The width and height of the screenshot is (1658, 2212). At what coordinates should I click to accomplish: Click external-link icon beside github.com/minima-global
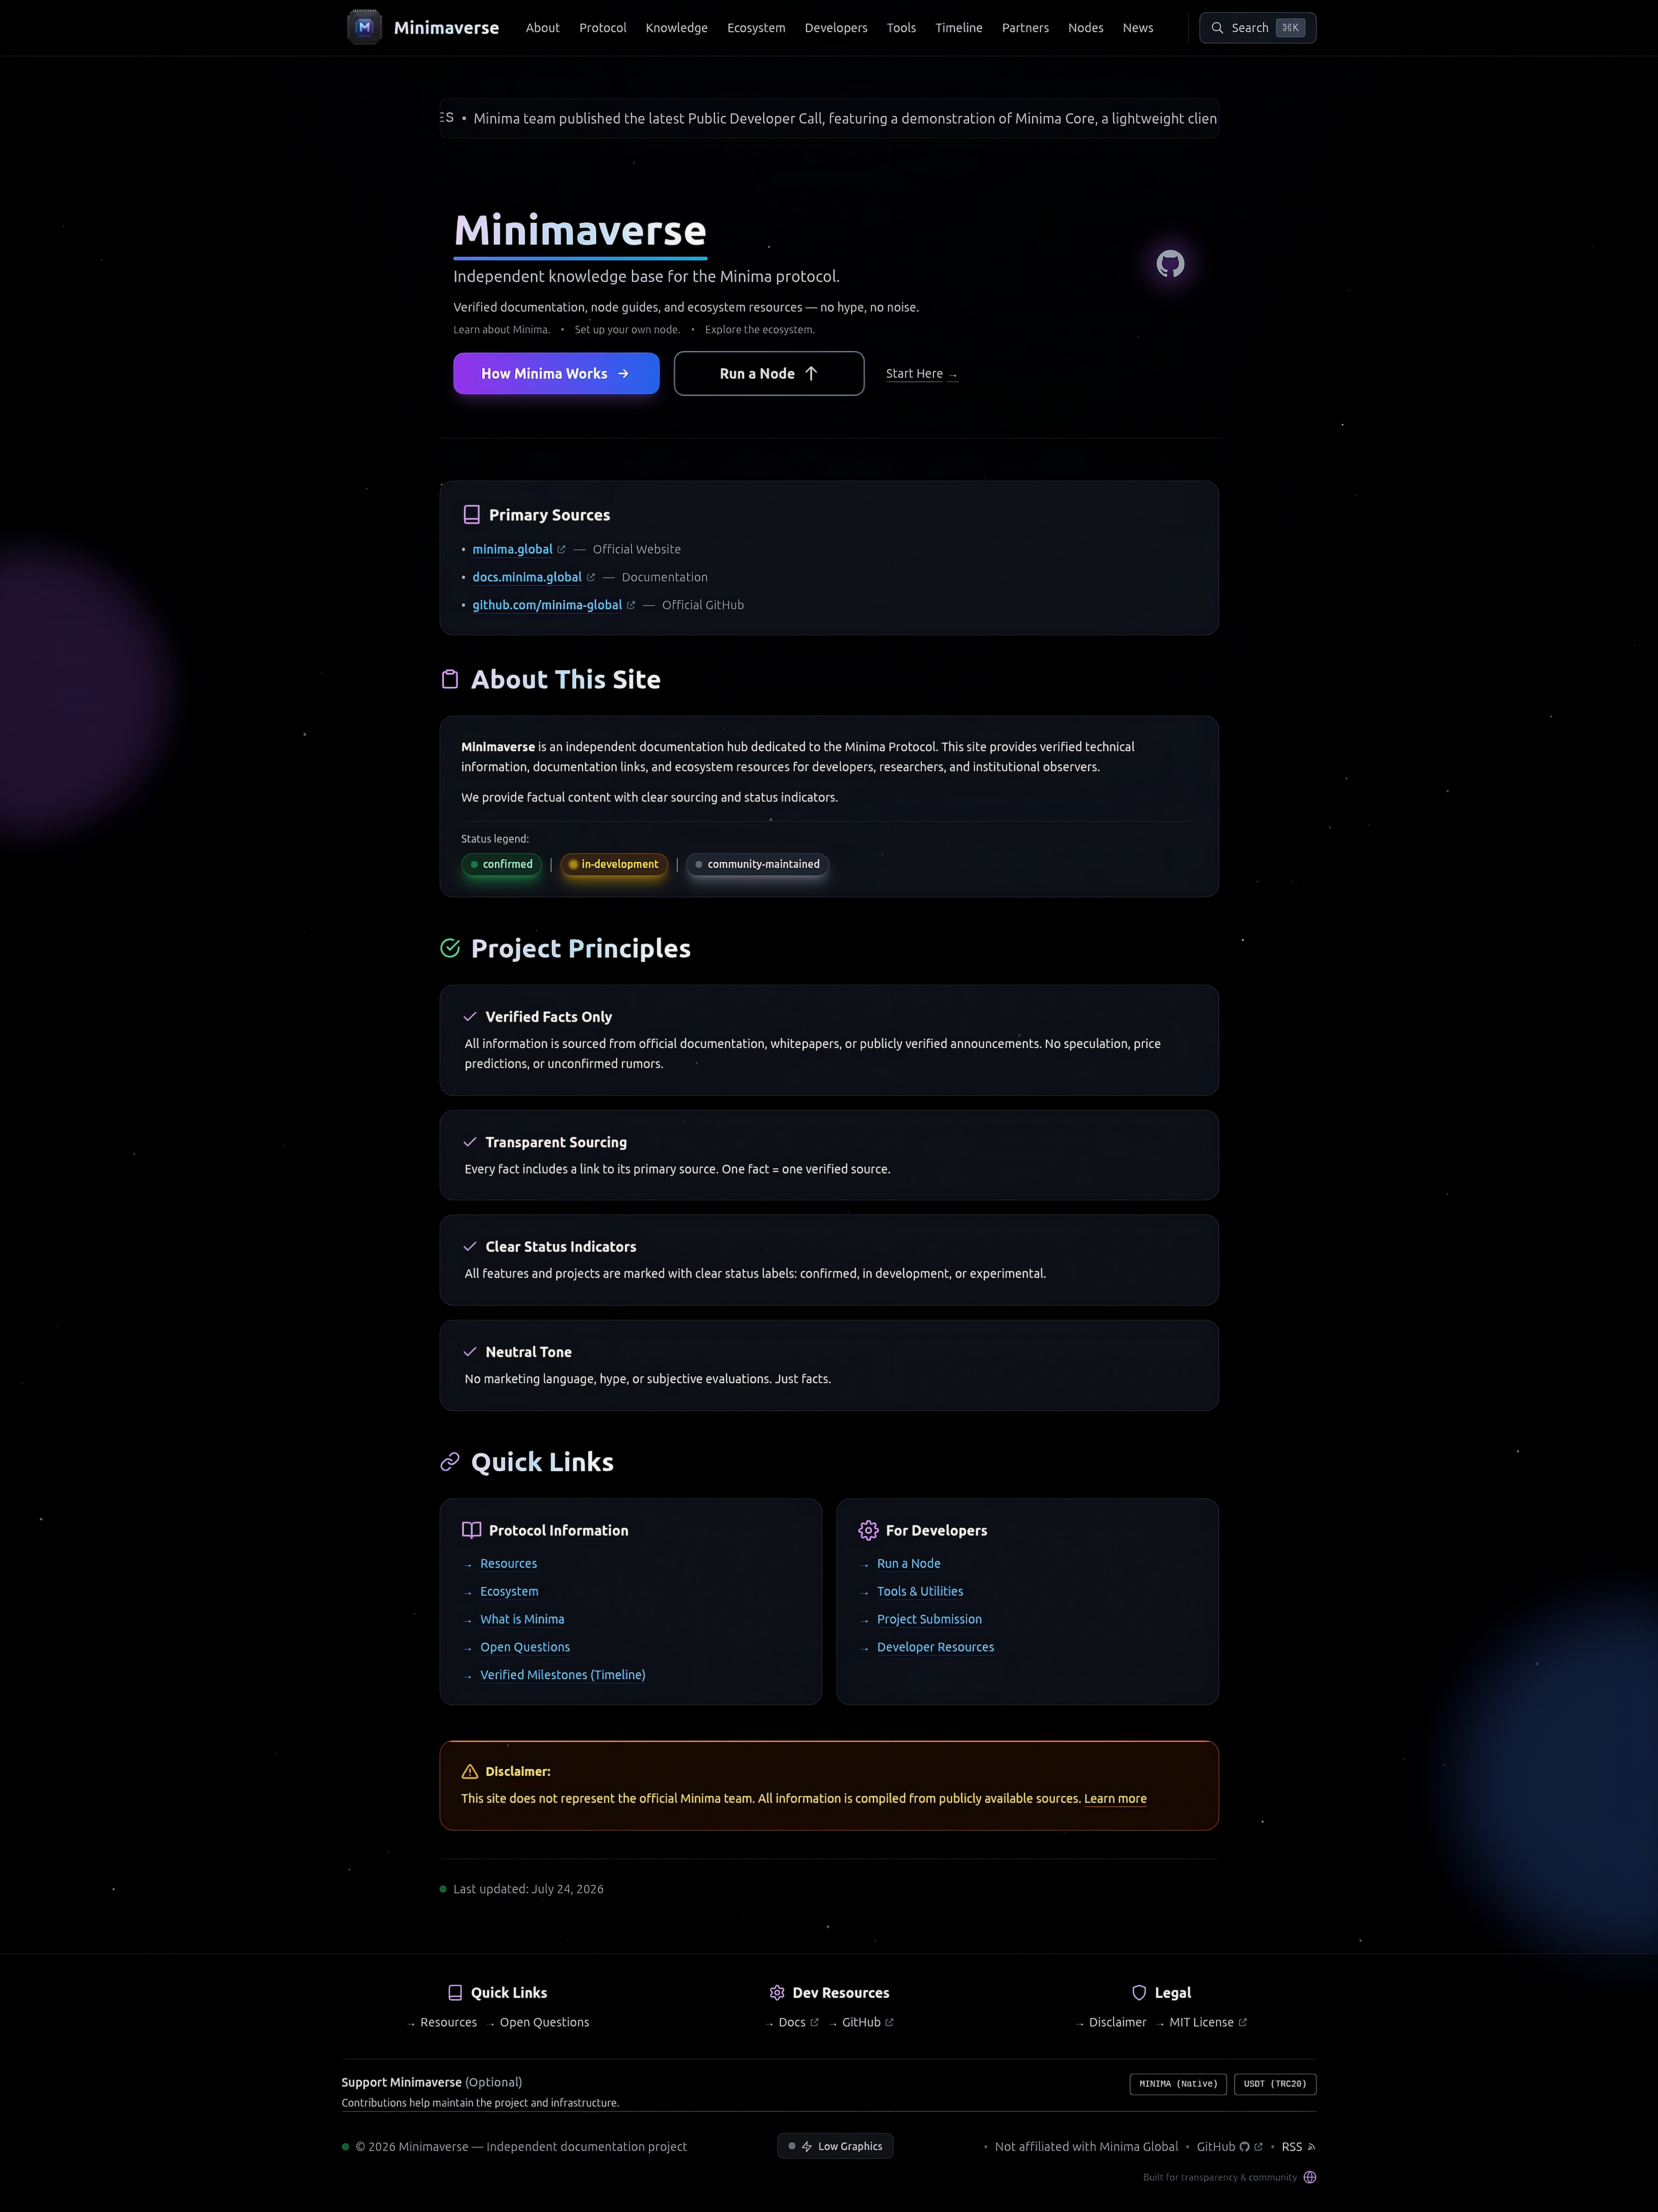point(631,605)
